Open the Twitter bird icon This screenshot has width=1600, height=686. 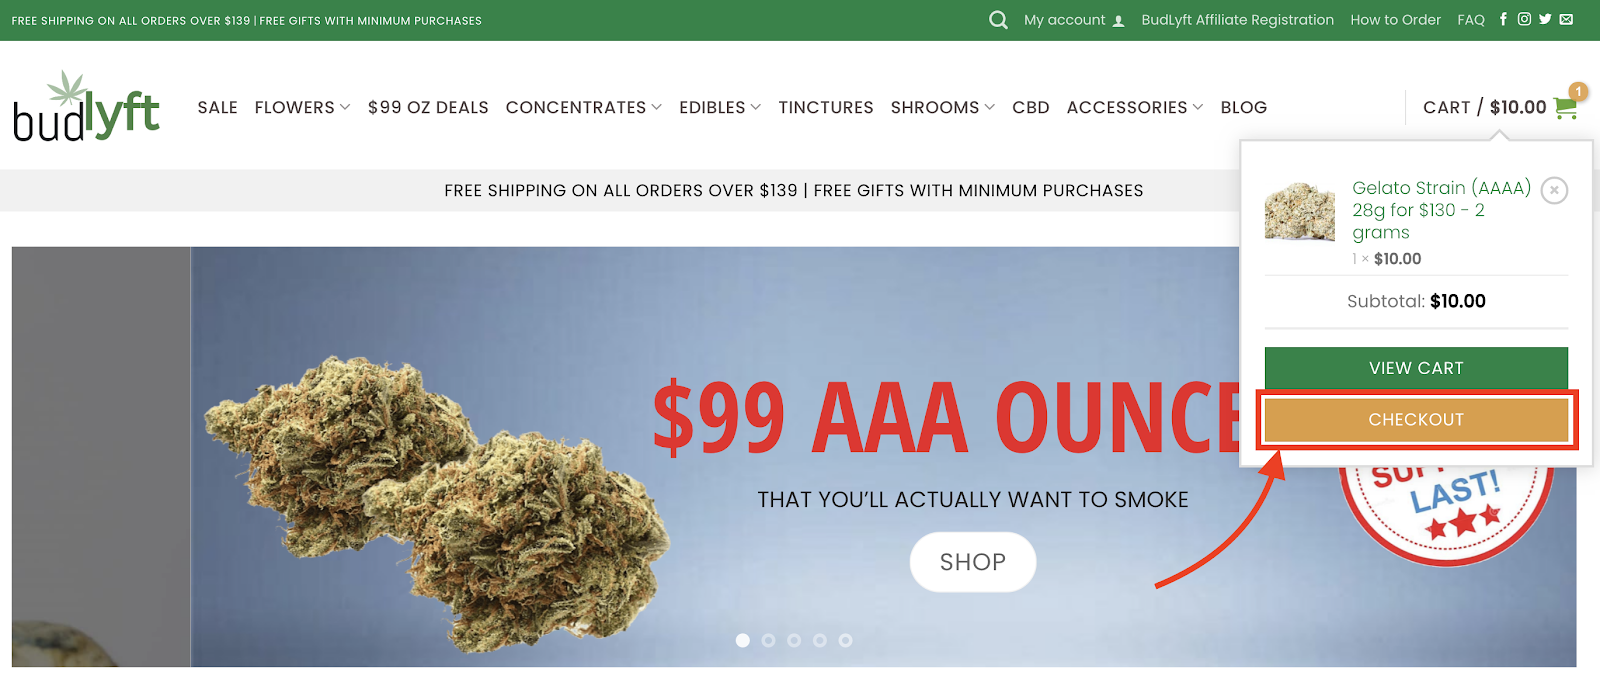pos(1545,19)
